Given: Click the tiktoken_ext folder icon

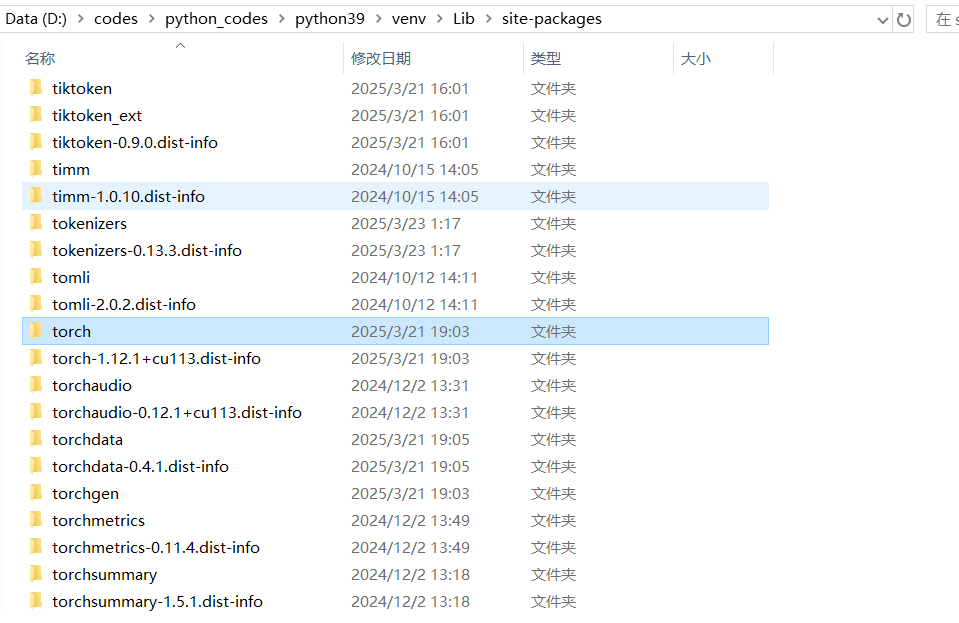Looking at the screenshot, I should coord(36,115).
